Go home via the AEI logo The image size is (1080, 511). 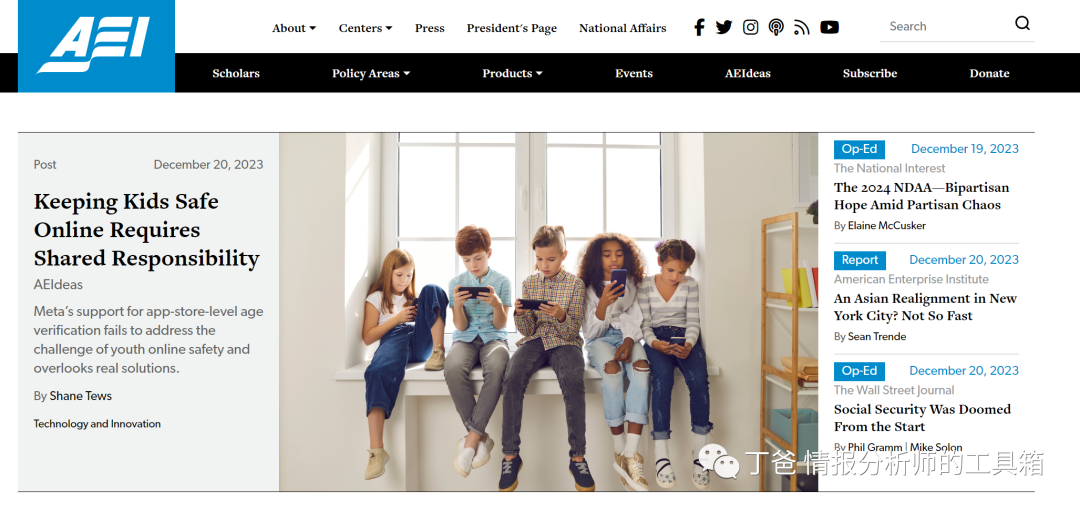coord(96,45)
